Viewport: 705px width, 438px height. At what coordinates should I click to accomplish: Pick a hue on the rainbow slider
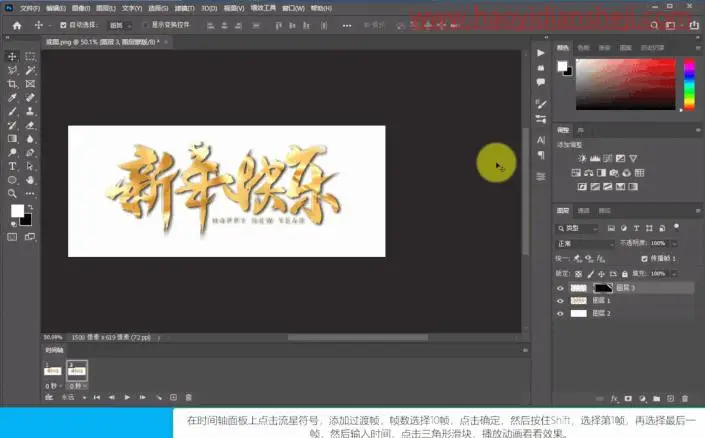click(689, 84)
